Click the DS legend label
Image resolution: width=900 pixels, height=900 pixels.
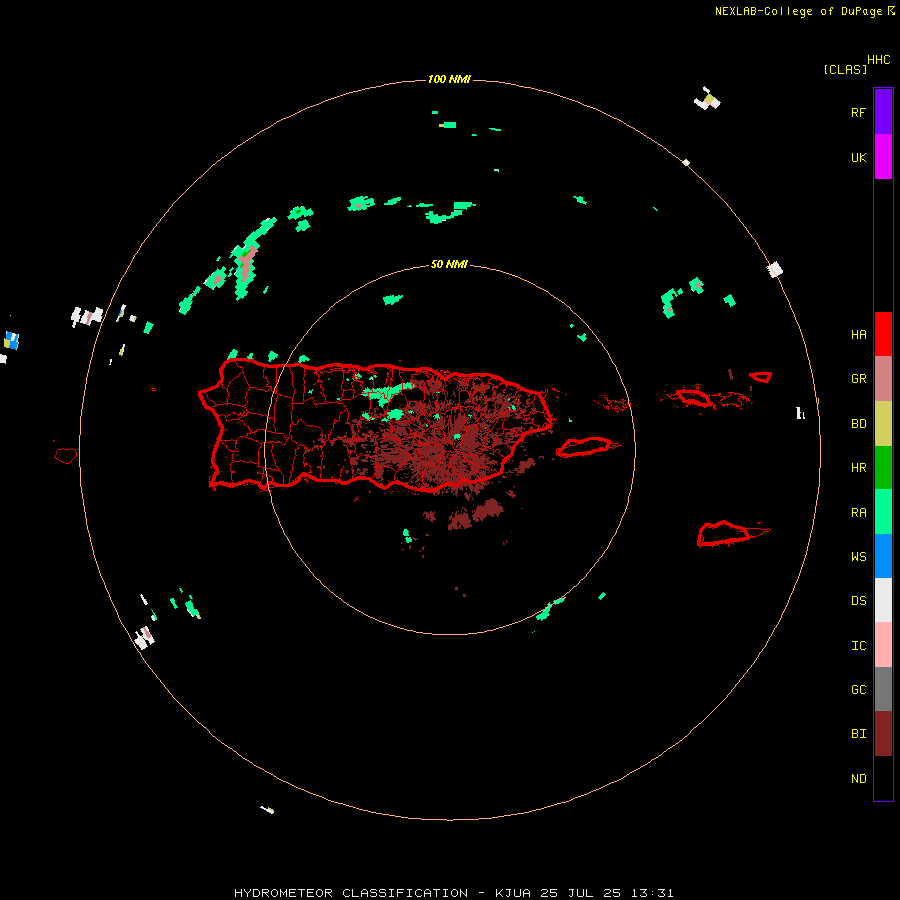click(x=858, y=601)
